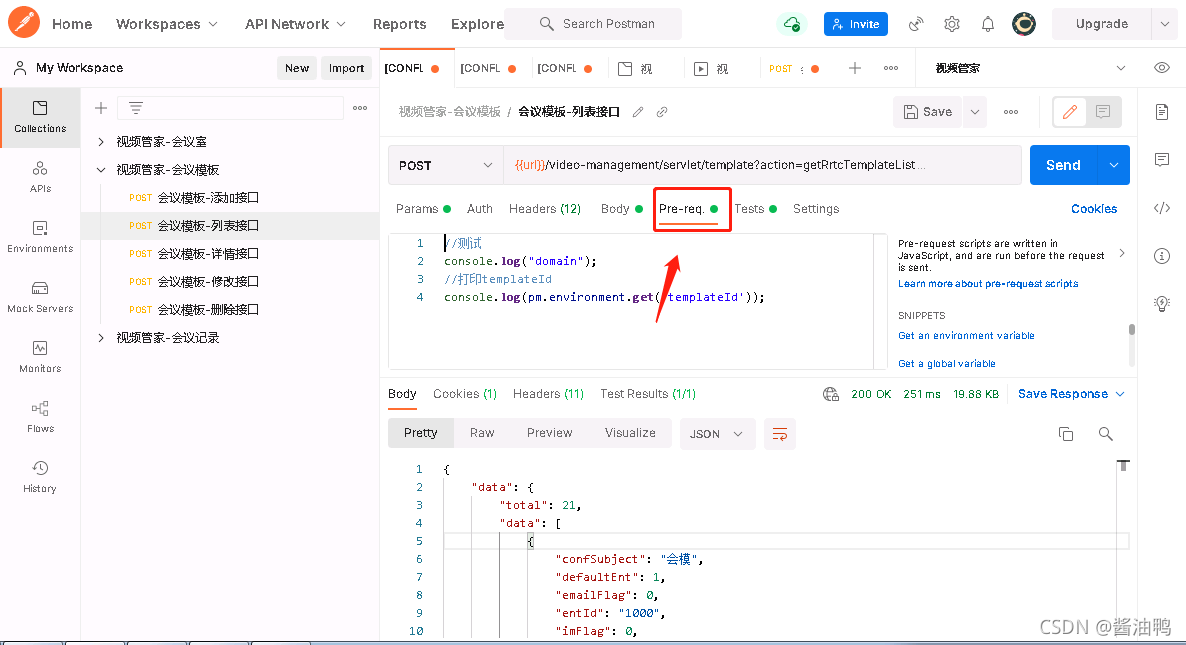Screen dimensions: 1186x645
Task: Click Get an environment variable snippet
Action: coord(966,336)
